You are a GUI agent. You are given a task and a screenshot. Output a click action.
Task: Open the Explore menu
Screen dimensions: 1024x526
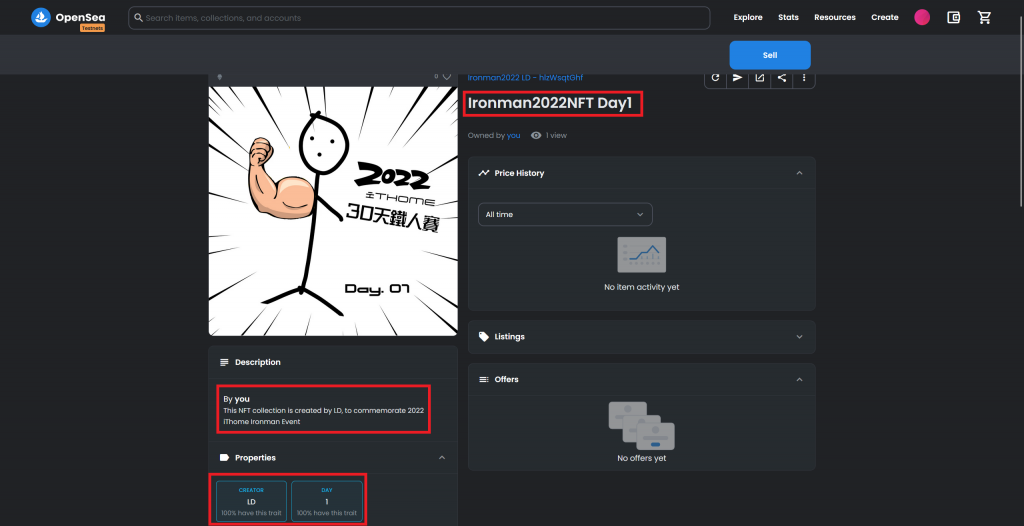tap(748, 18)
